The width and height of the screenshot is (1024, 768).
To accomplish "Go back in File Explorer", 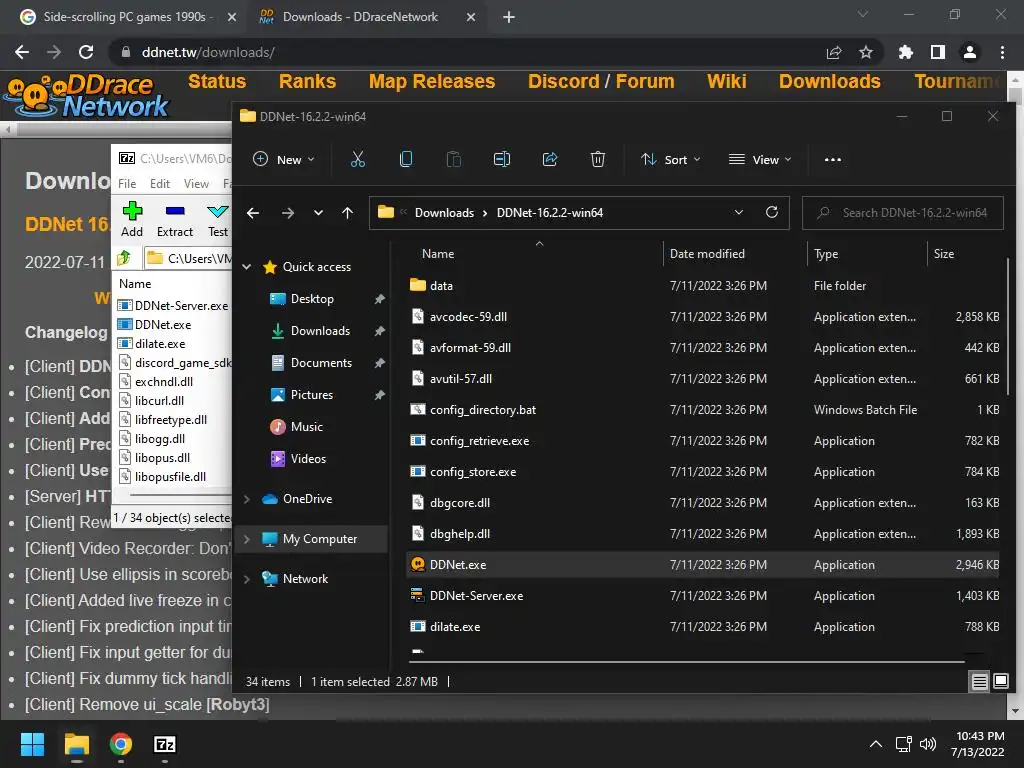I will pos(253,213).
